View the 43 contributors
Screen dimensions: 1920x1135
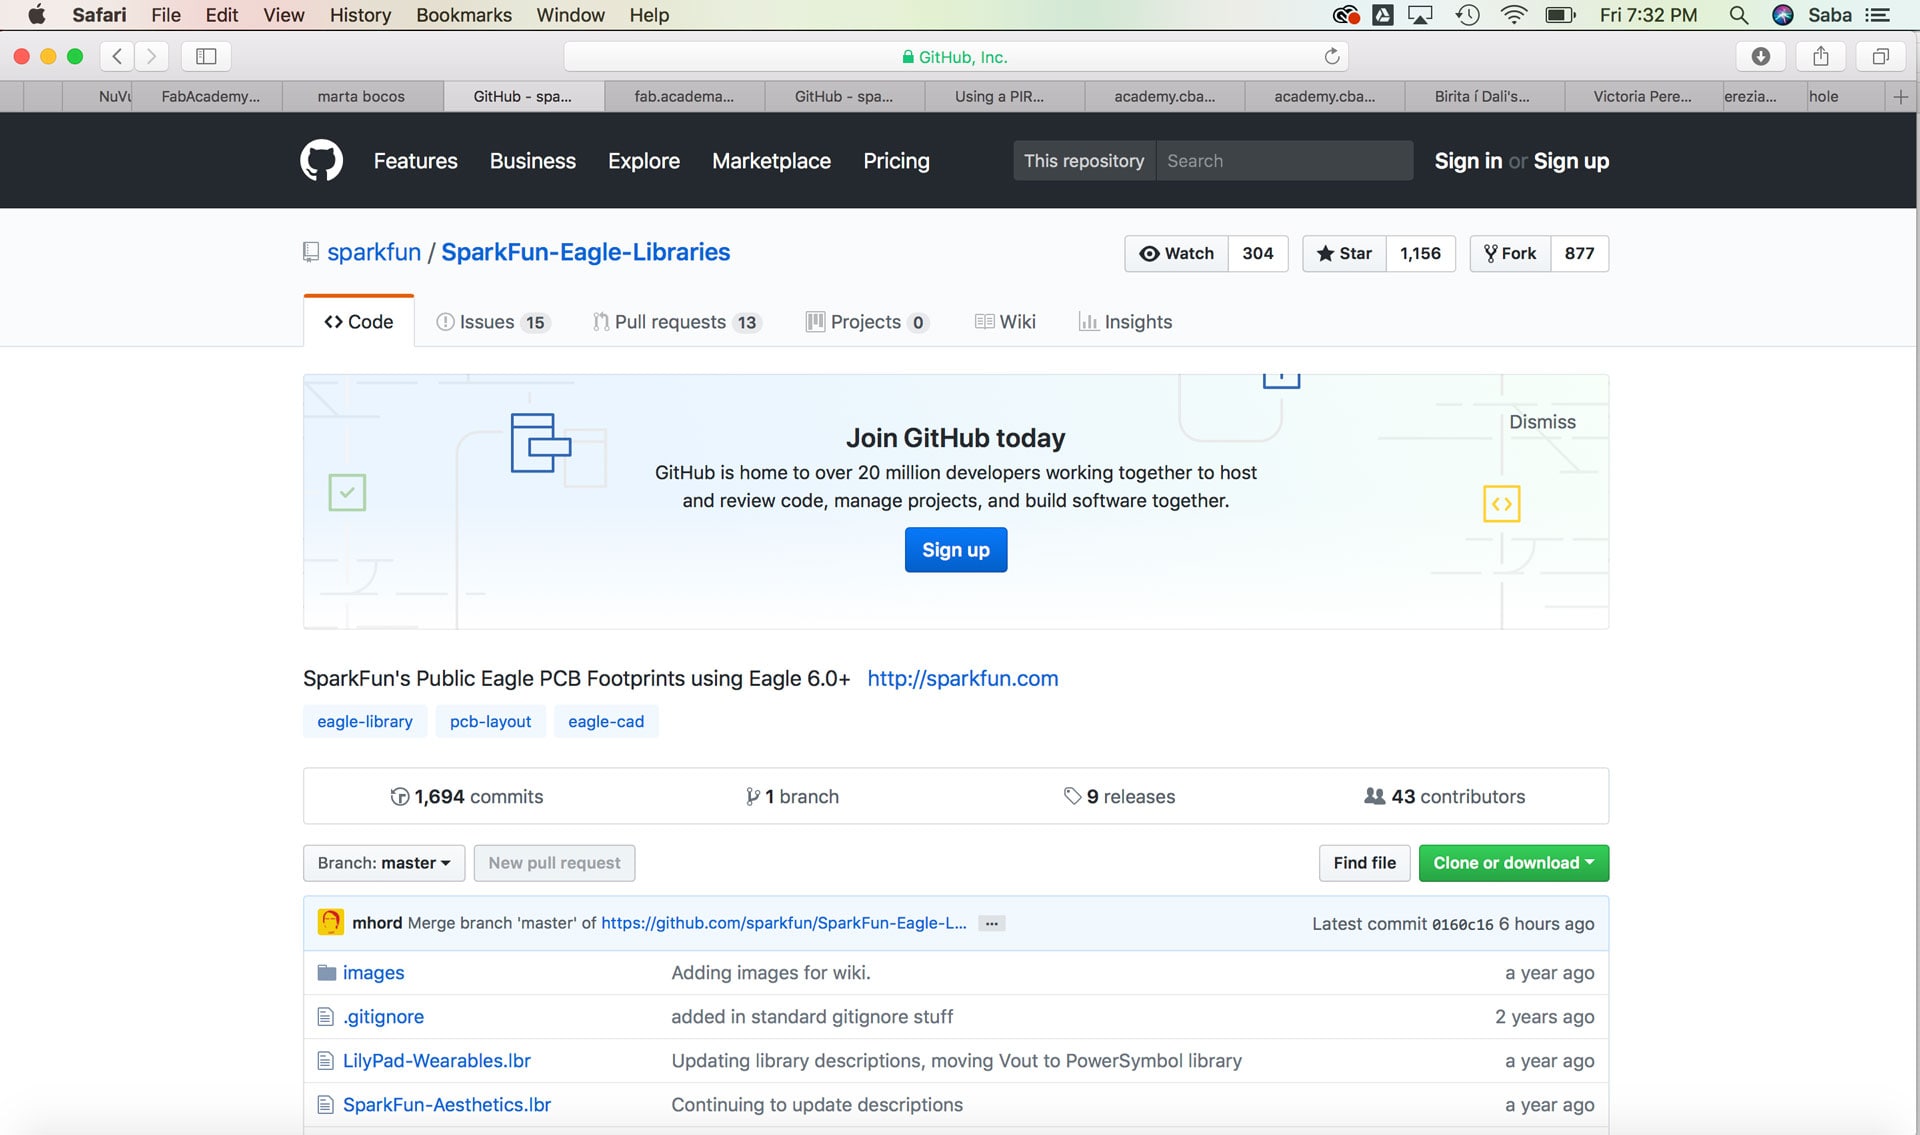(1444, 796)
